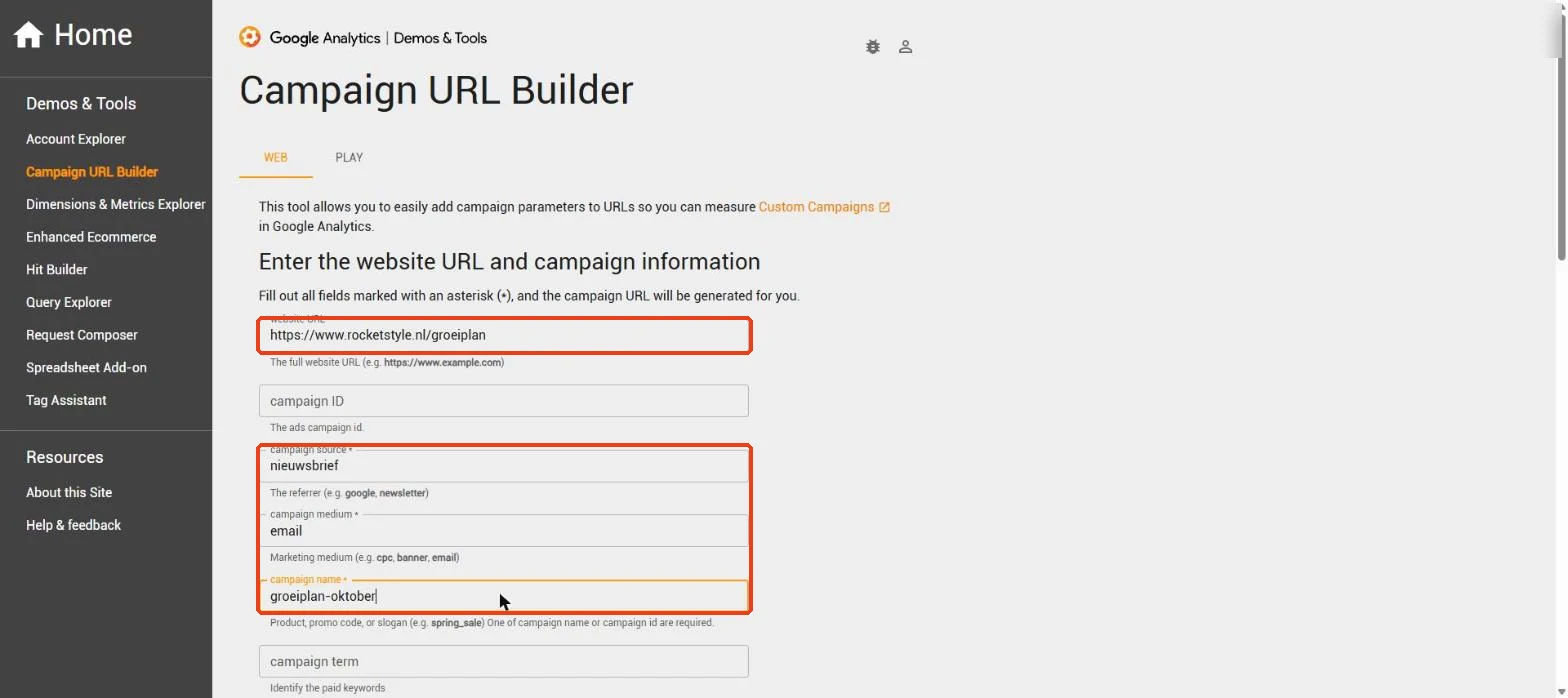Viewport: 1568px width, 698px height.
Task: Click the Campaign URL Builder heading
Action: (436, 90)
